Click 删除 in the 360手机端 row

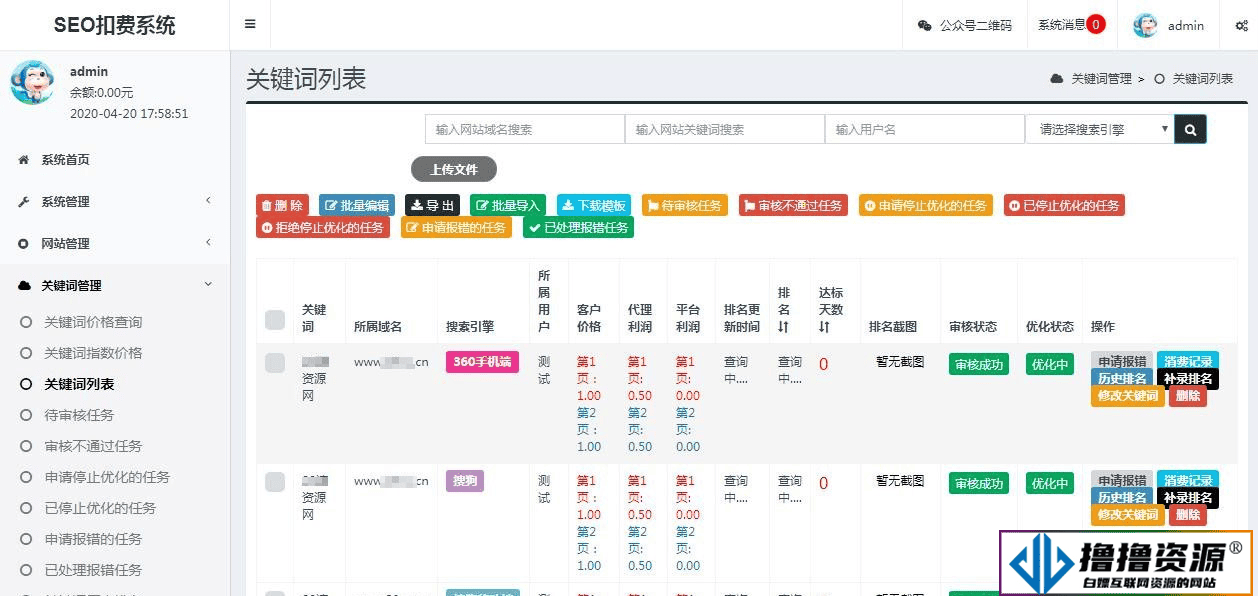point(1188,396)
